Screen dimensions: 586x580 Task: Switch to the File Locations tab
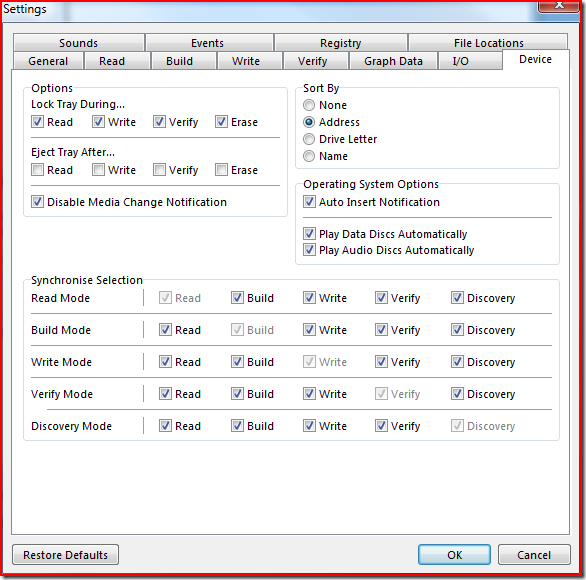point(488,43)
